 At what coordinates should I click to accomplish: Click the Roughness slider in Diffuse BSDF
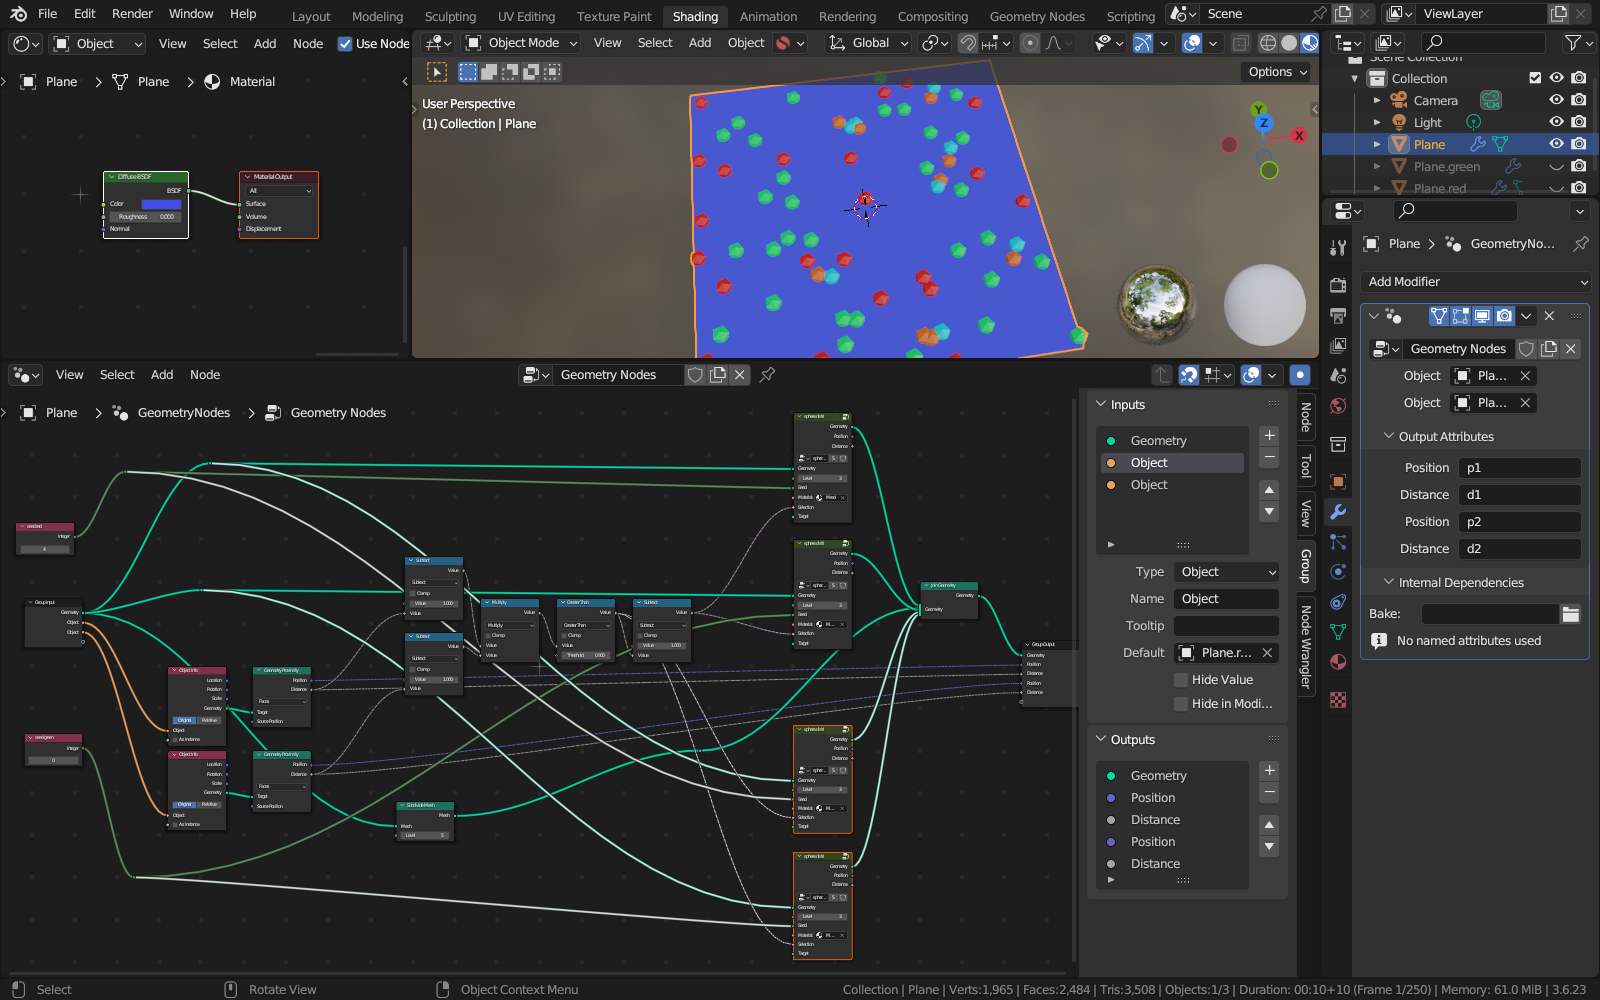point(146,217)
